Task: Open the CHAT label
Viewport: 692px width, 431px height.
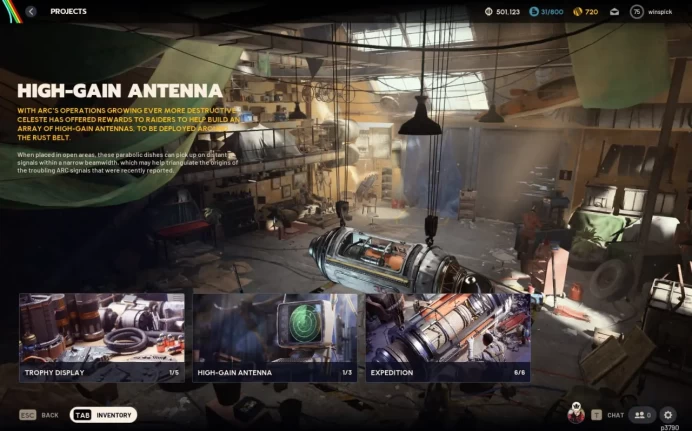Action: [615, 415]
